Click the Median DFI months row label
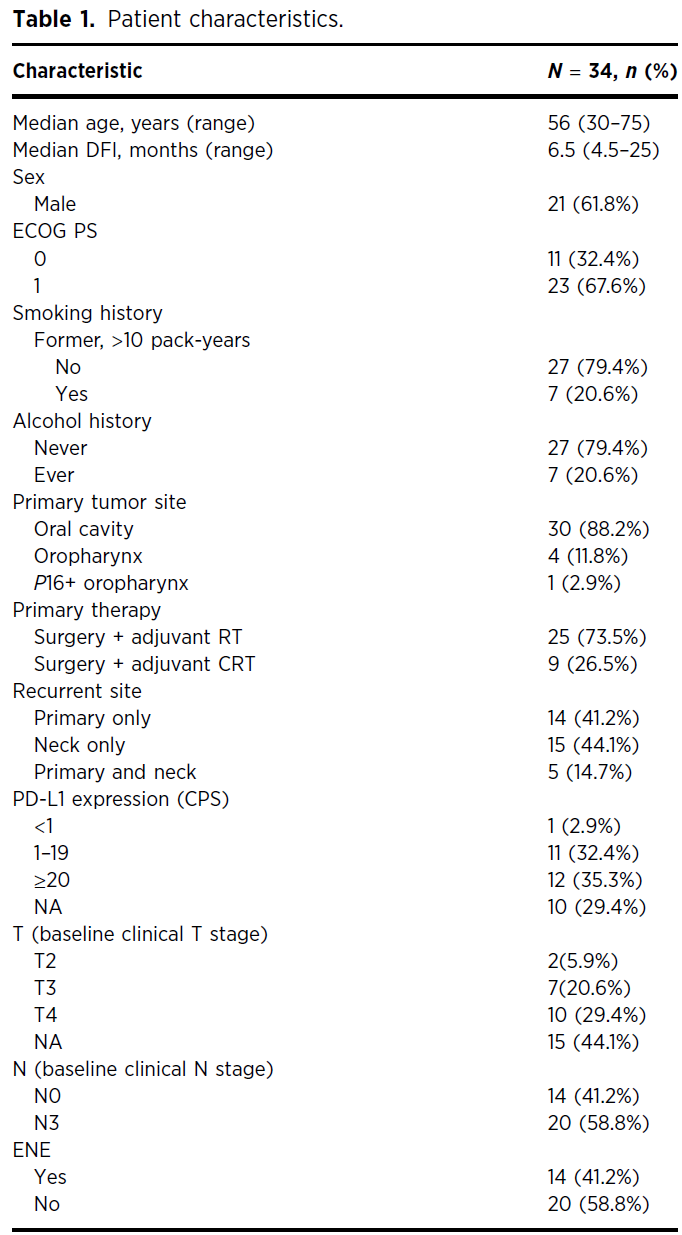Screen dimensions: 682x1235 [x=143, y=150]
